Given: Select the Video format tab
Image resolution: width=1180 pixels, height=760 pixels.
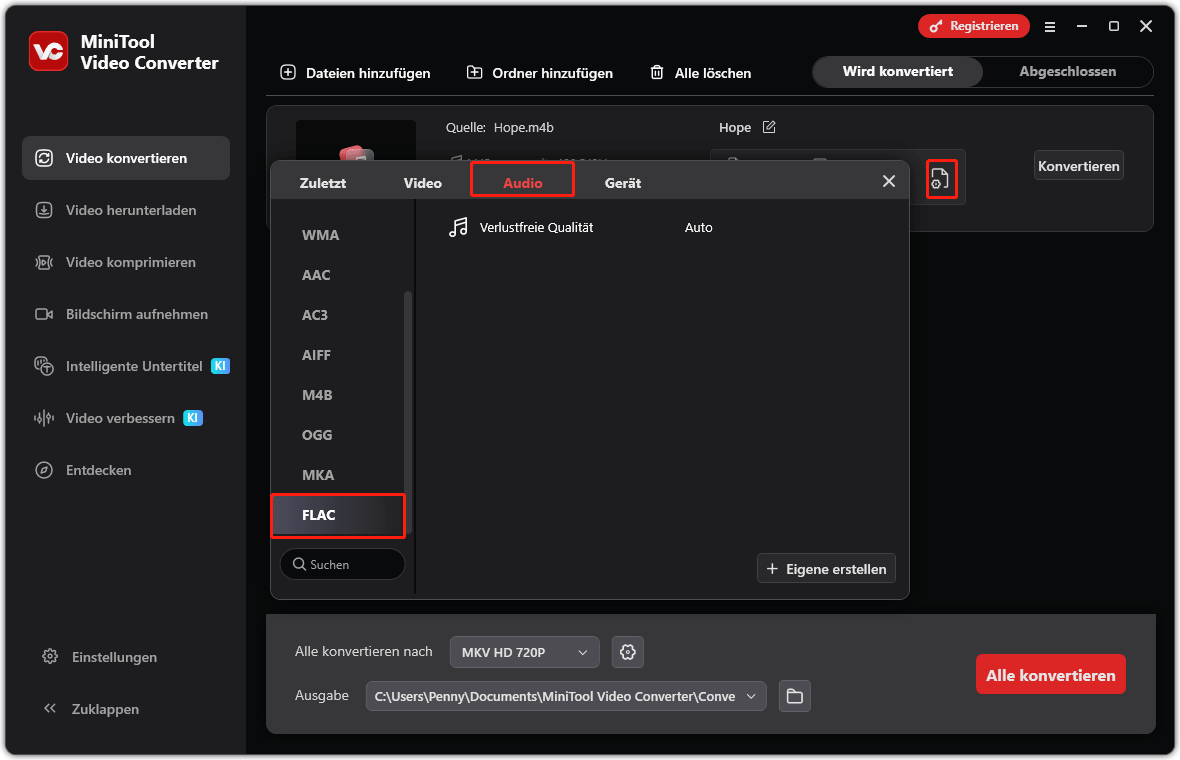Looking at the screenshot, I should click(x=422, y=183).
